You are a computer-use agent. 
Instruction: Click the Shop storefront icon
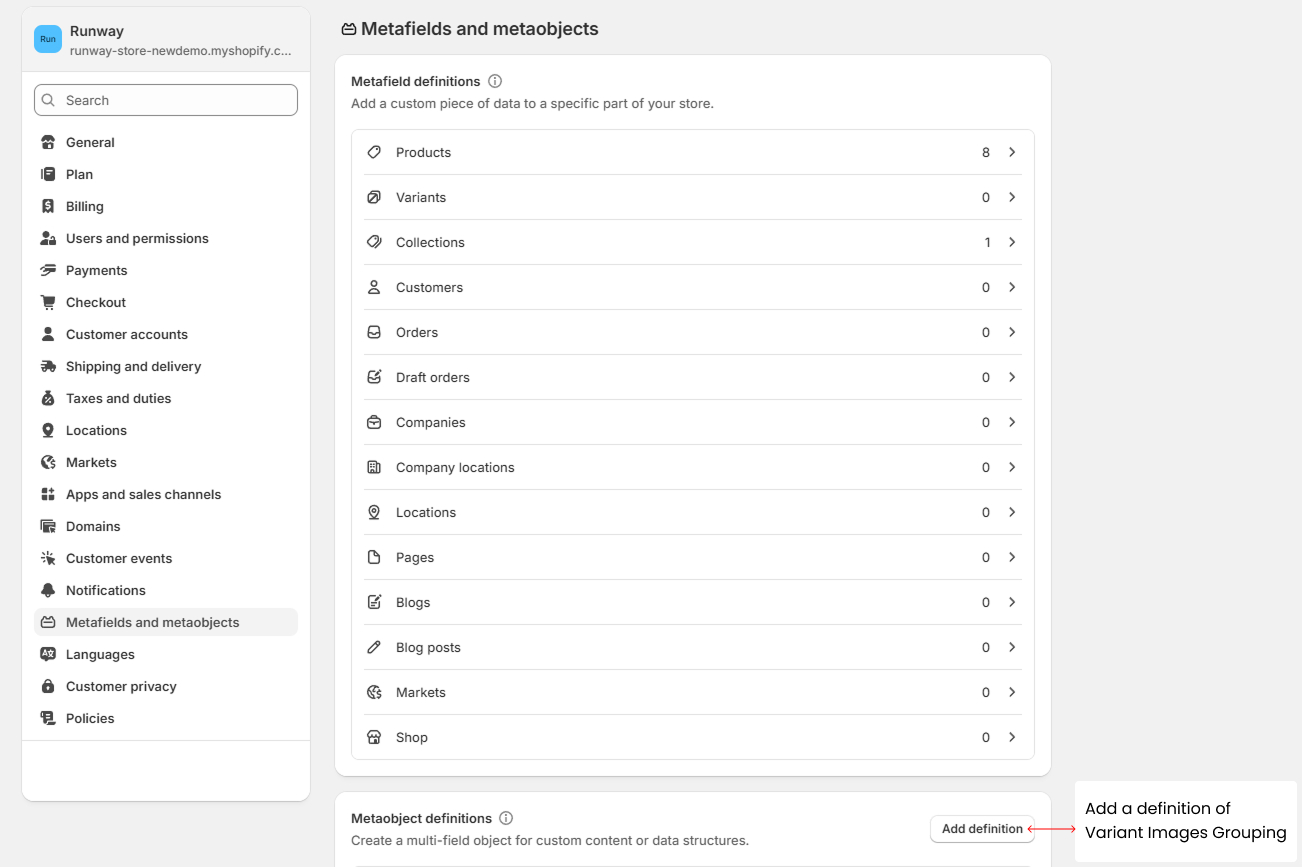[x=374, y=737]
